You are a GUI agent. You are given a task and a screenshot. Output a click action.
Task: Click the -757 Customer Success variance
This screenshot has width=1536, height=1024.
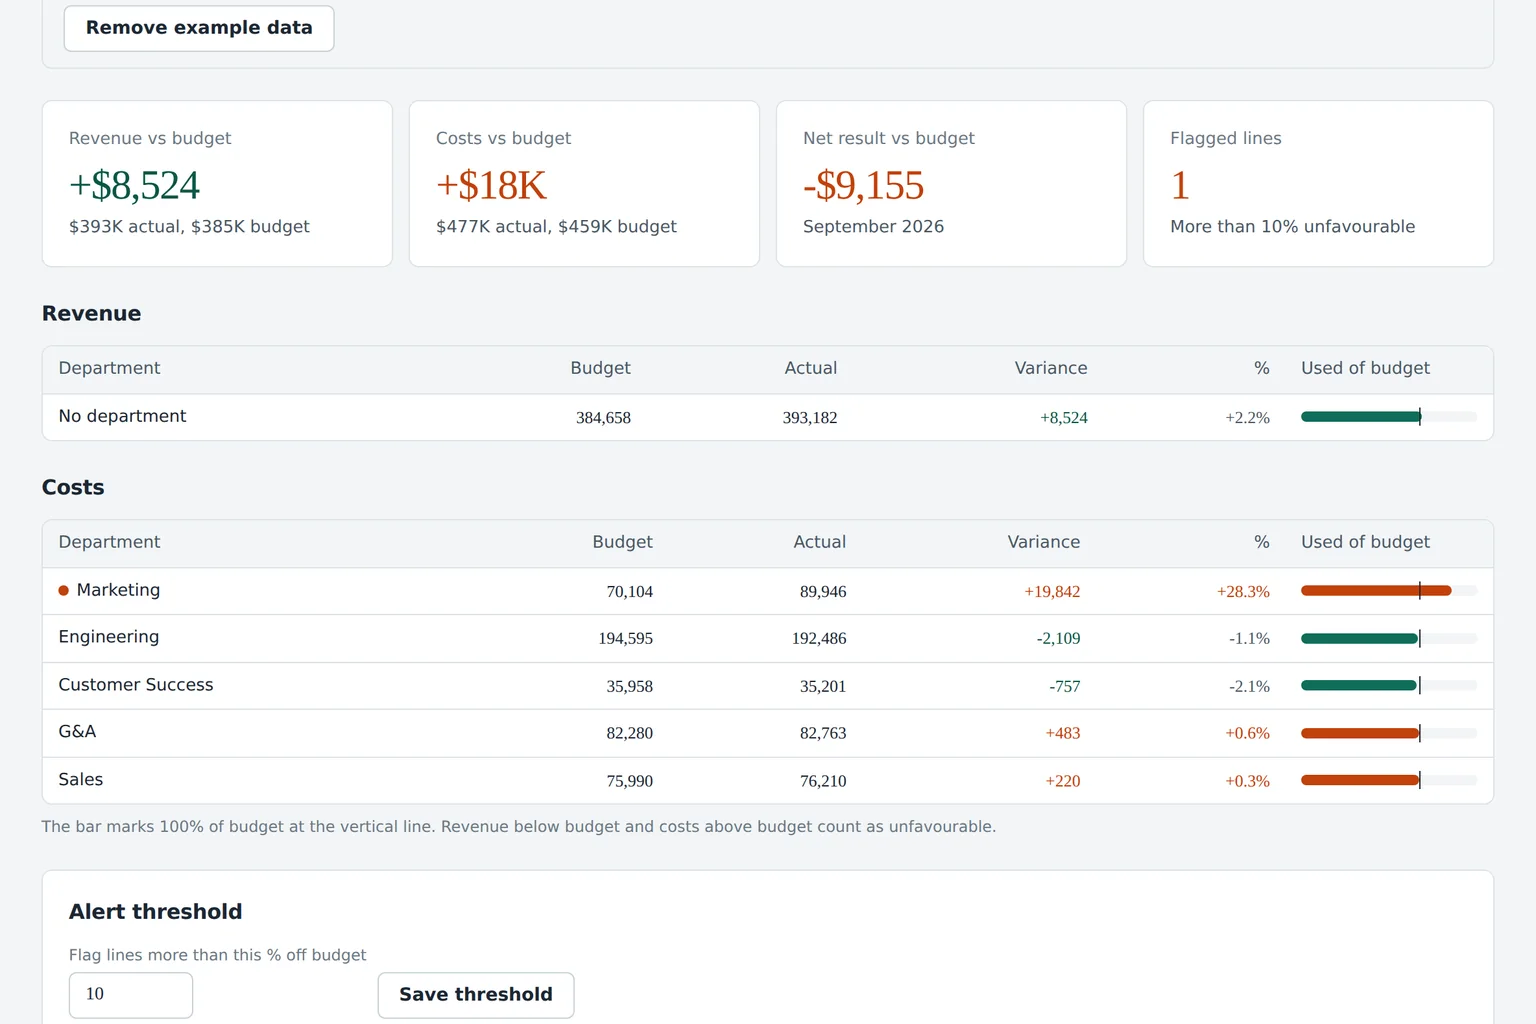1064,687
